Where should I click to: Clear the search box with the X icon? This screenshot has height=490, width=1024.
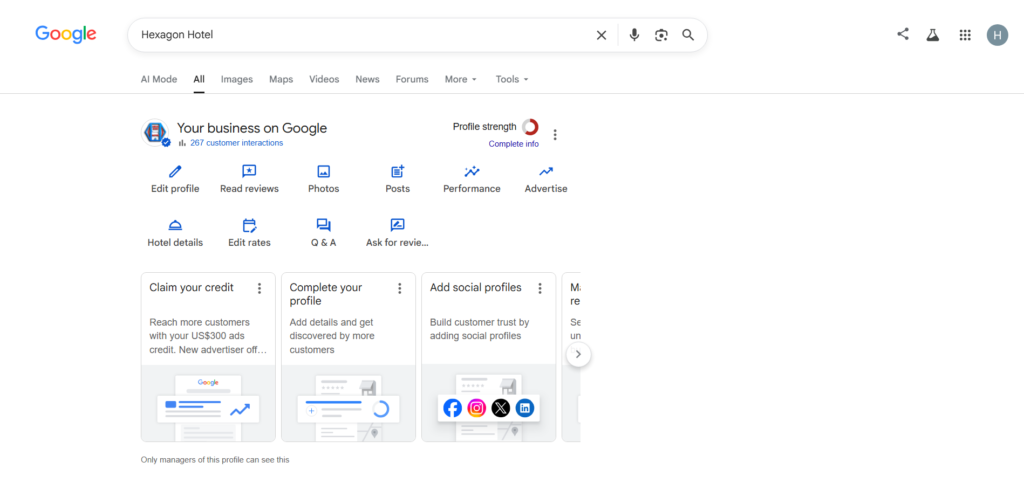[x=601, y=35]
